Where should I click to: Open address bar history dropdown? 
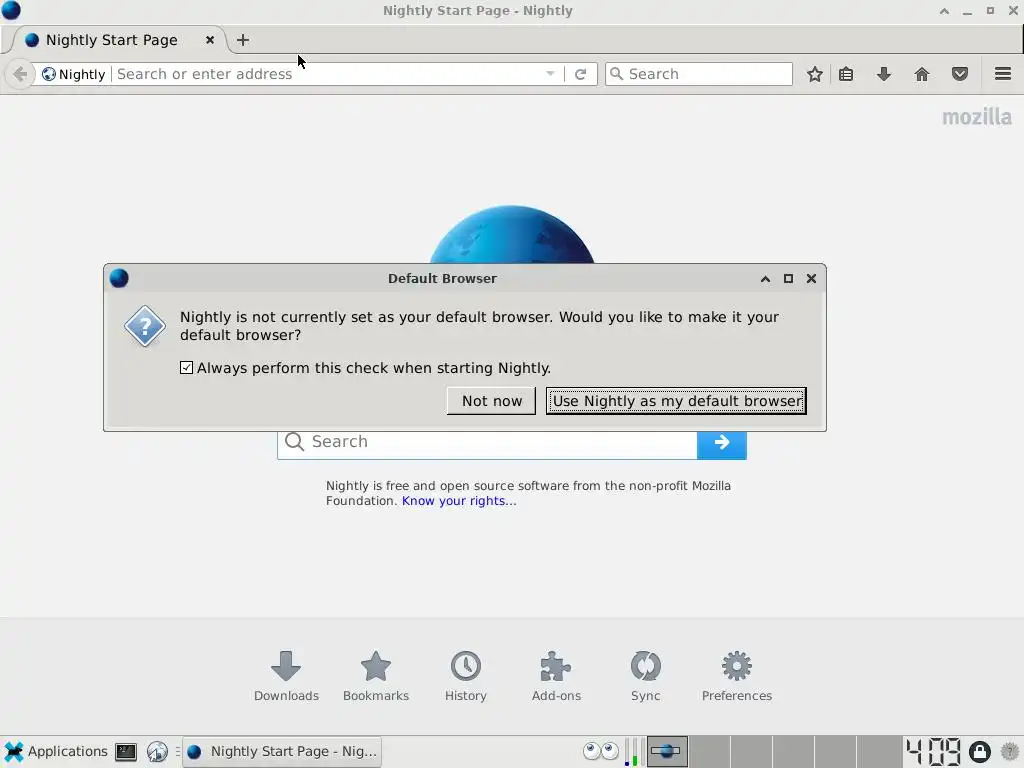(x=551, y=74)
